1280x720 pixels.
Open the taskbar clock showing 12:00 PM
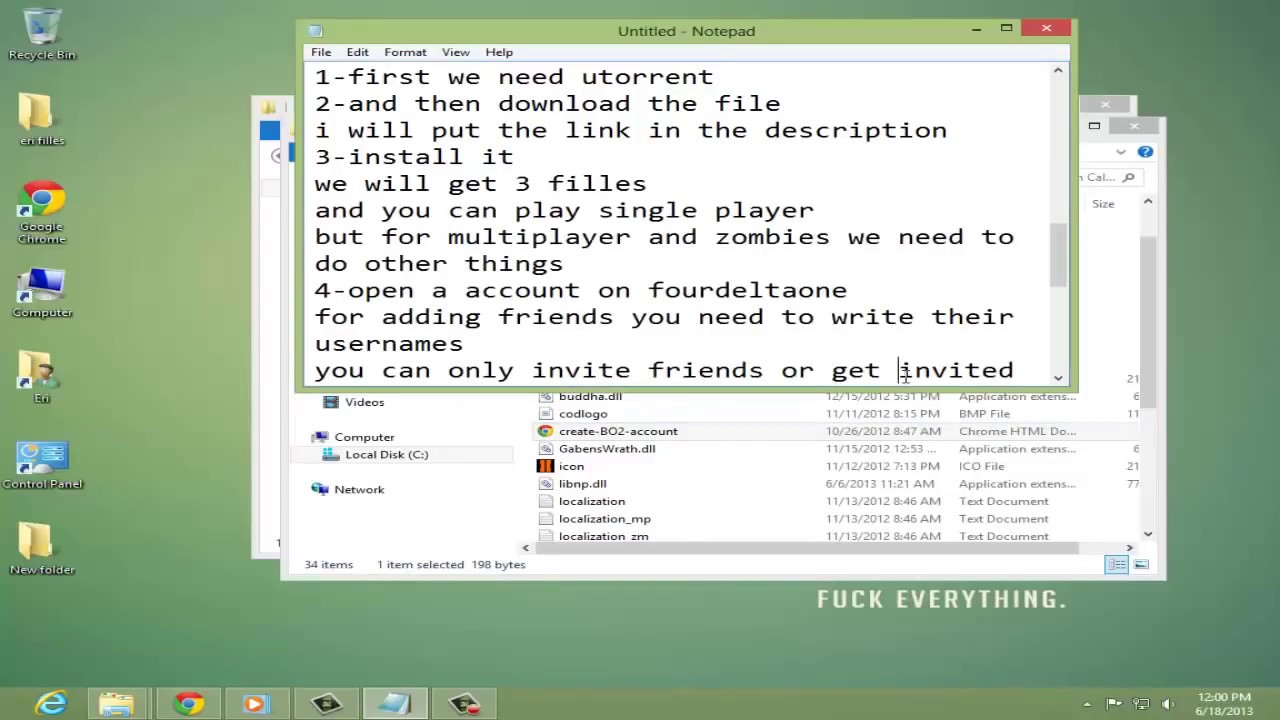click(1223, 704)
